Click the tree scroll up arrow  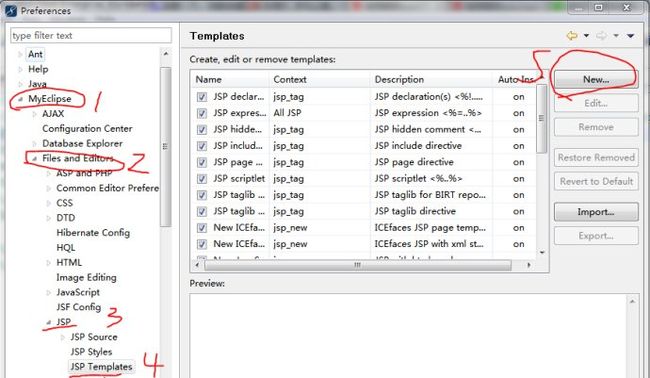point(166,54)
